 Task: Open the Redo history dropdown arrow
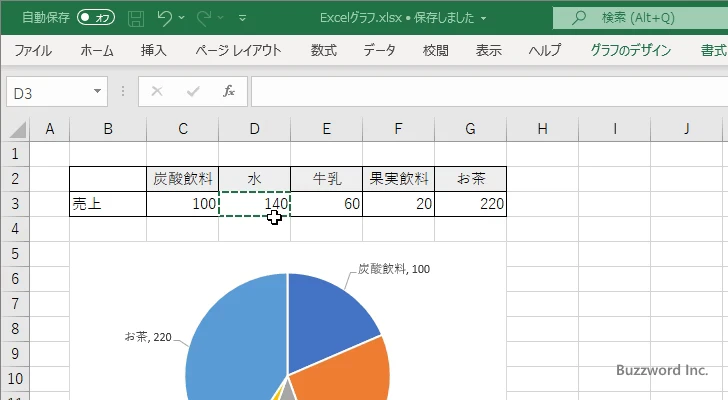pyautogui.click(x=221, y=18)
